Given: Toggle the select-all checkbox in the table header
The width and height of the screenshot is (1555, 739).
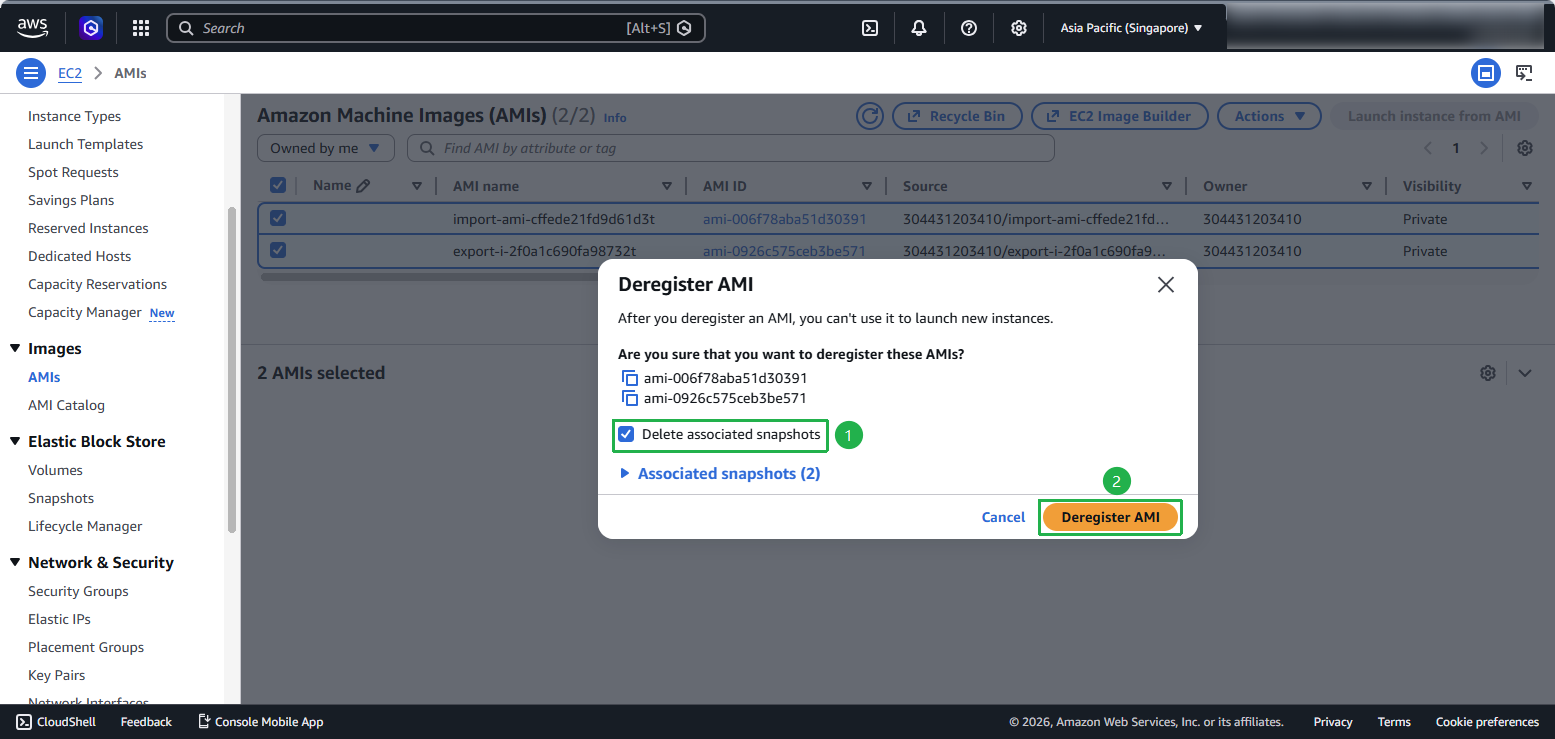Looking at the screenshot, I should (x=278, y=185).
